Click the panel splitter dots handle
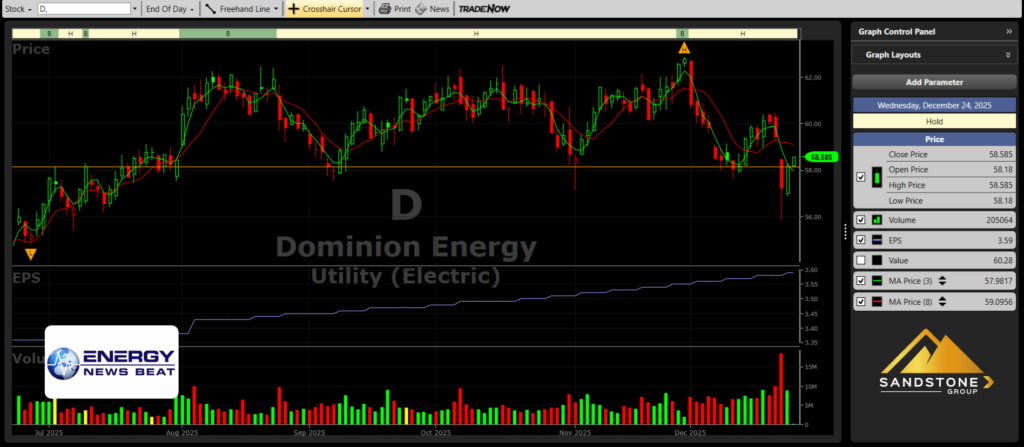This screenshot has height=447, width=1024. pyautogui.click(x=845, y=230)
